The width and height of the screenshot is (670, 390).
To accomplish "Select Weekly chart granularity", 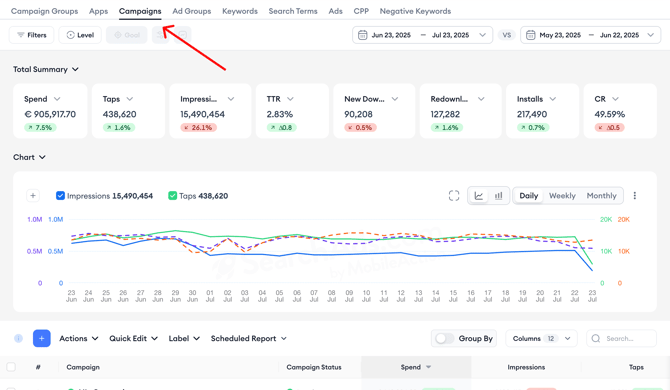I will coord(562,196).
